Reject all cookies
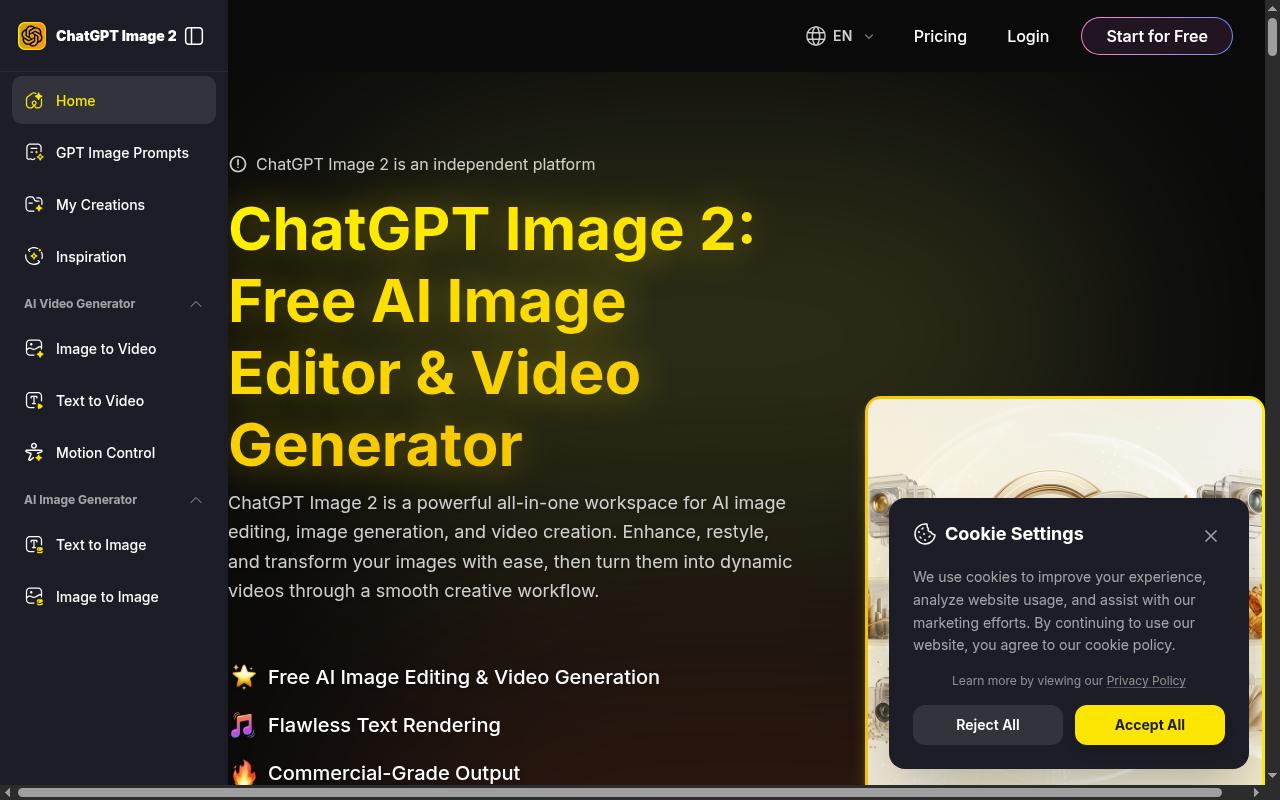 pos(988,725)
